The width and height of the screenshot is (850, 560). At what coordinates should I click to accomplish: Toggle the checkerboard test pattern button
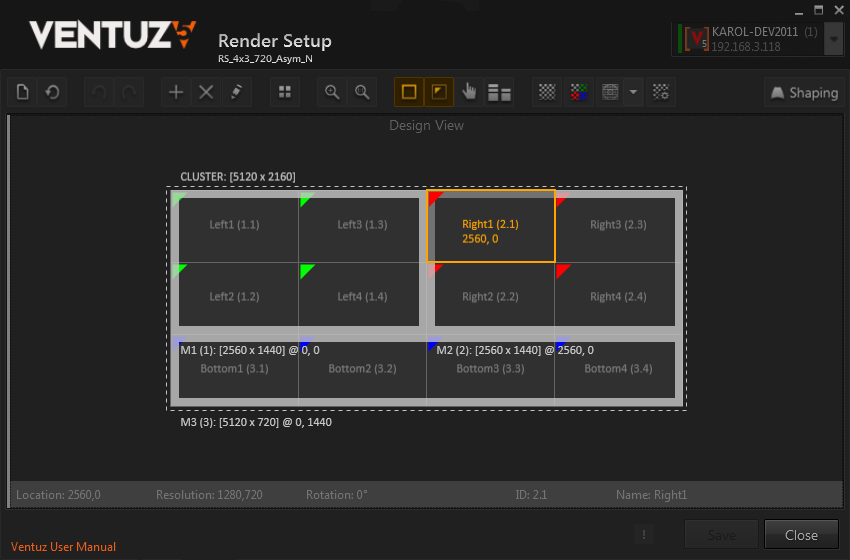point(547,92)
